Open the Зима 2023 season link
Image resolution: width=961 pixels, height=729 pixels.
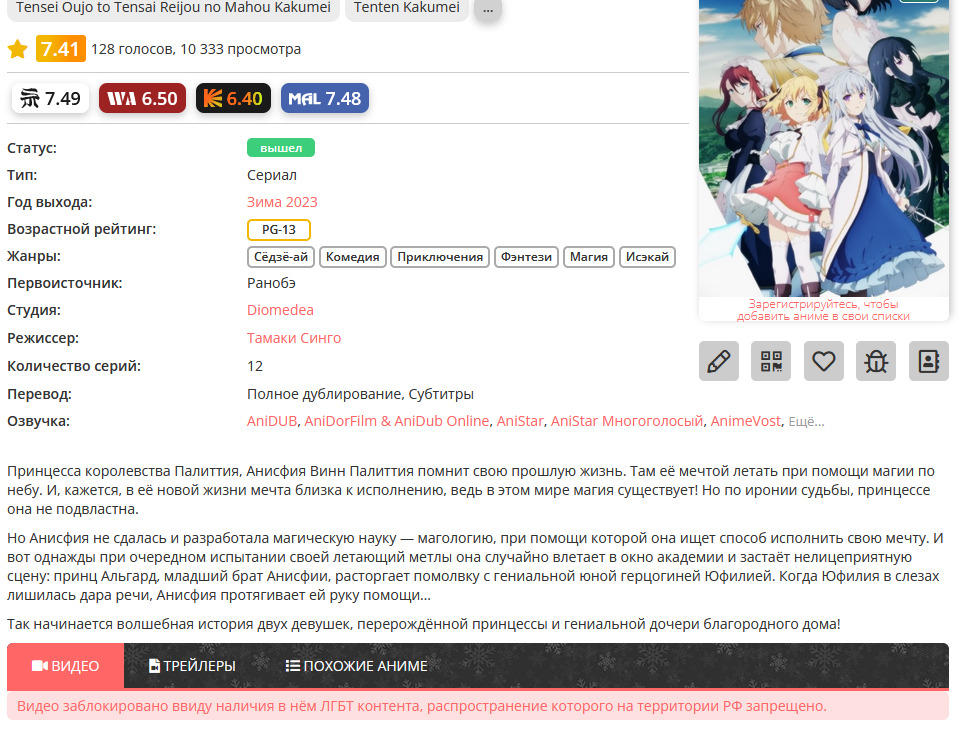click(x=282, y=202)
